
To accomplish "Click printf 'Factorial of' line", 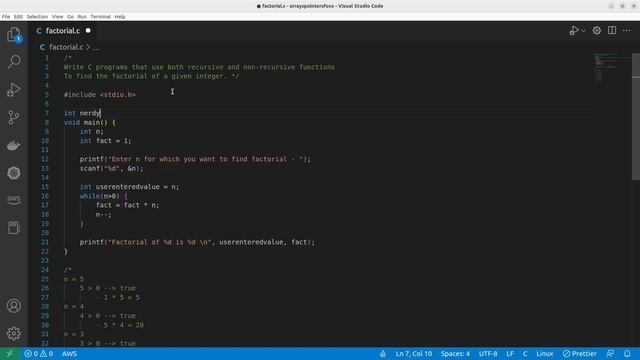I will pos(197,242).
